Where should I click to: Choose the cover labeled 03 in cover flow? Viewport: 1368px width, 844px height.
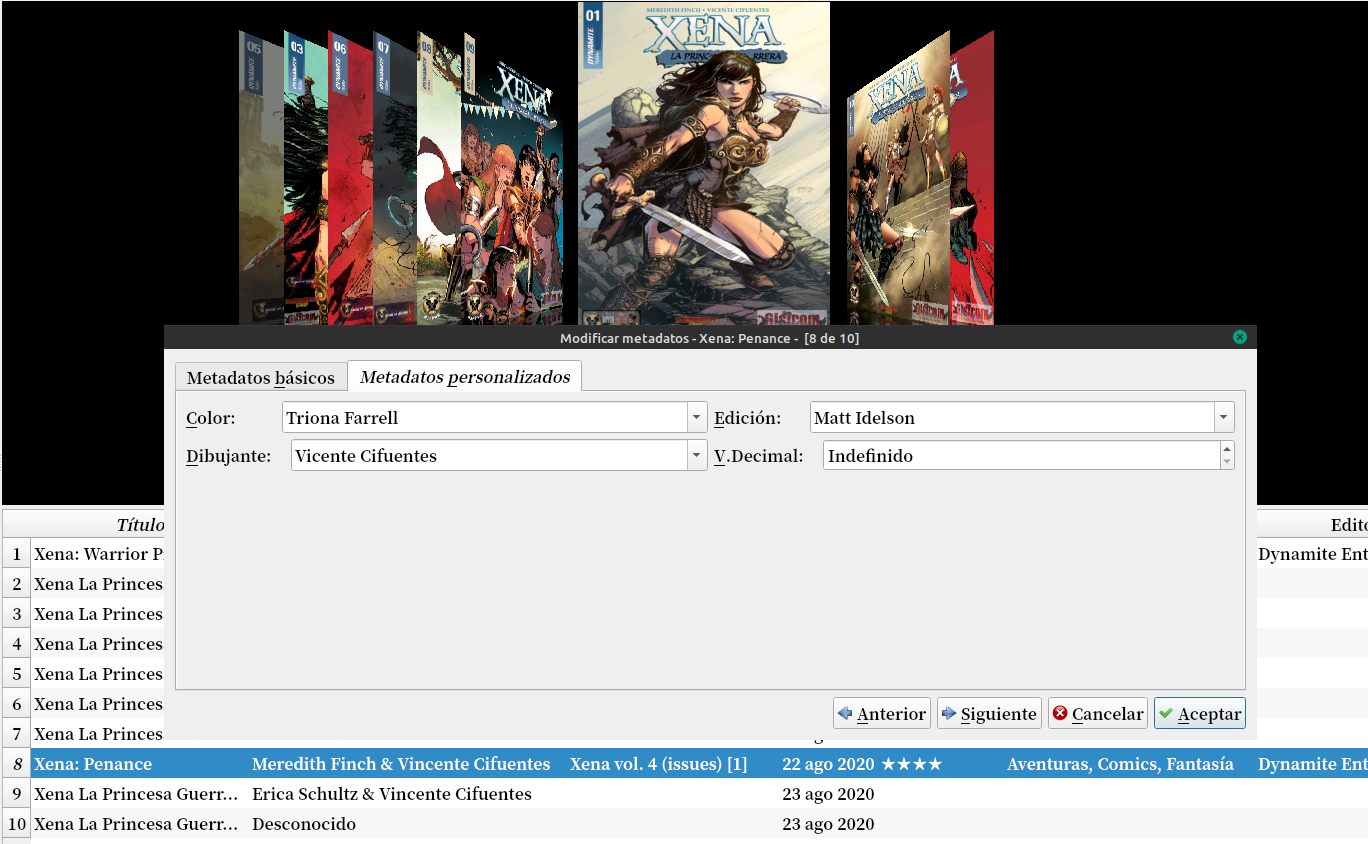(x=306, y=177)
